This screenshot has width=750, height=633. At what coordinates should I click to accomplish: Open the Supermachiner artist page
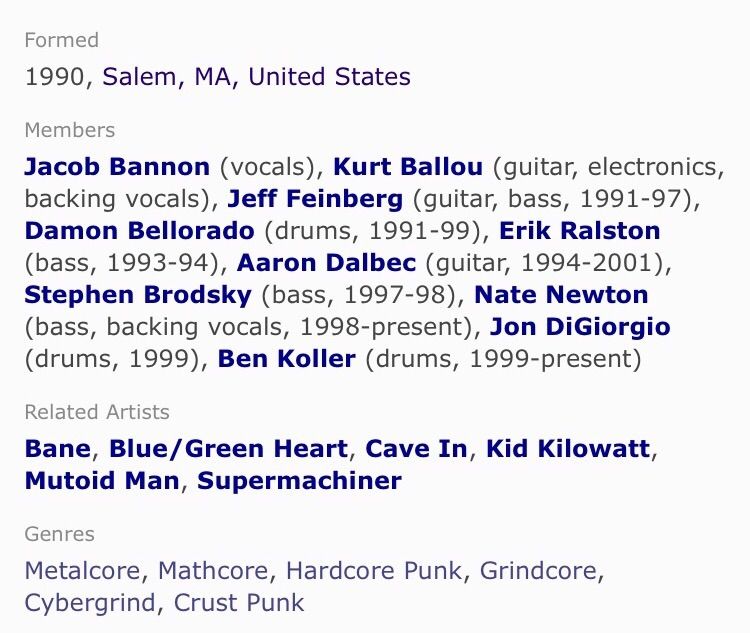(x=299, y=481)
